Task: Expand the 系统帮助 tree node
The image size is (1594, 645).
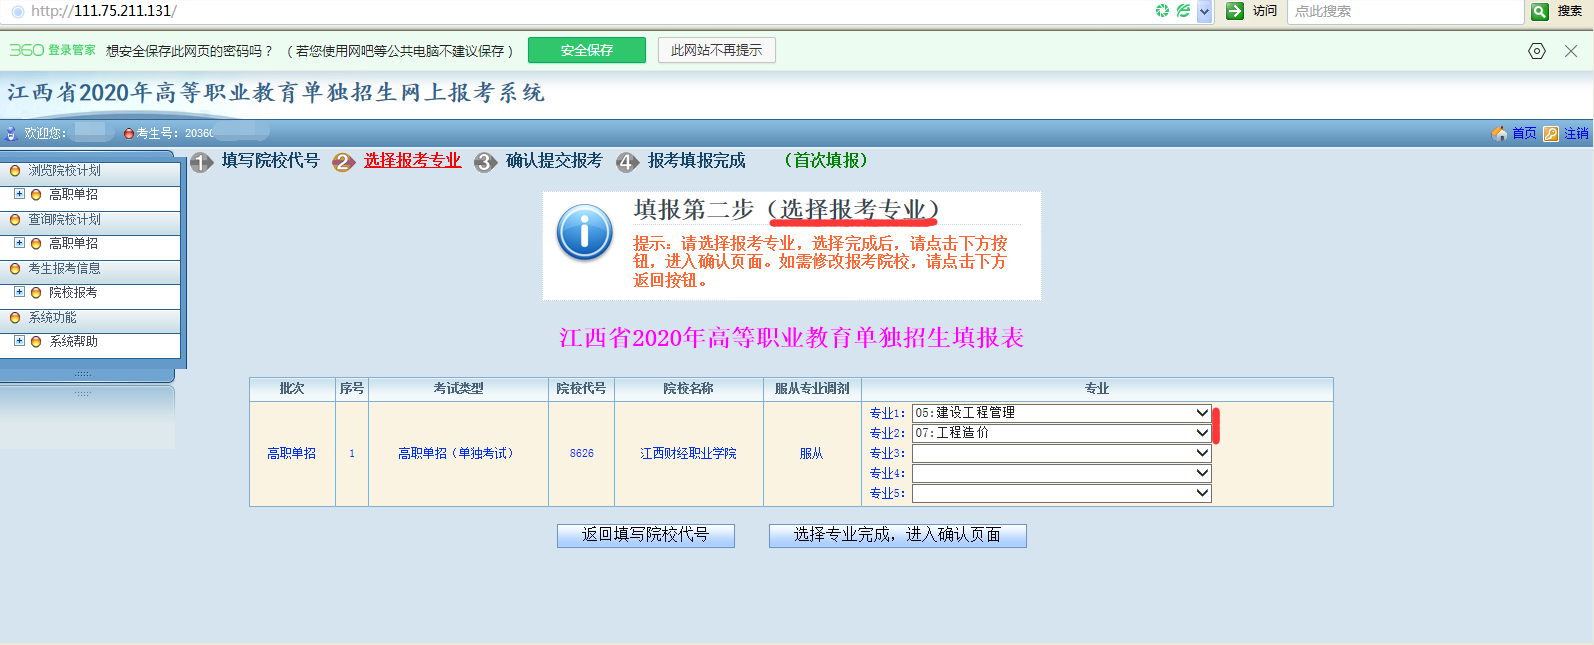Action: pos(19,341)
